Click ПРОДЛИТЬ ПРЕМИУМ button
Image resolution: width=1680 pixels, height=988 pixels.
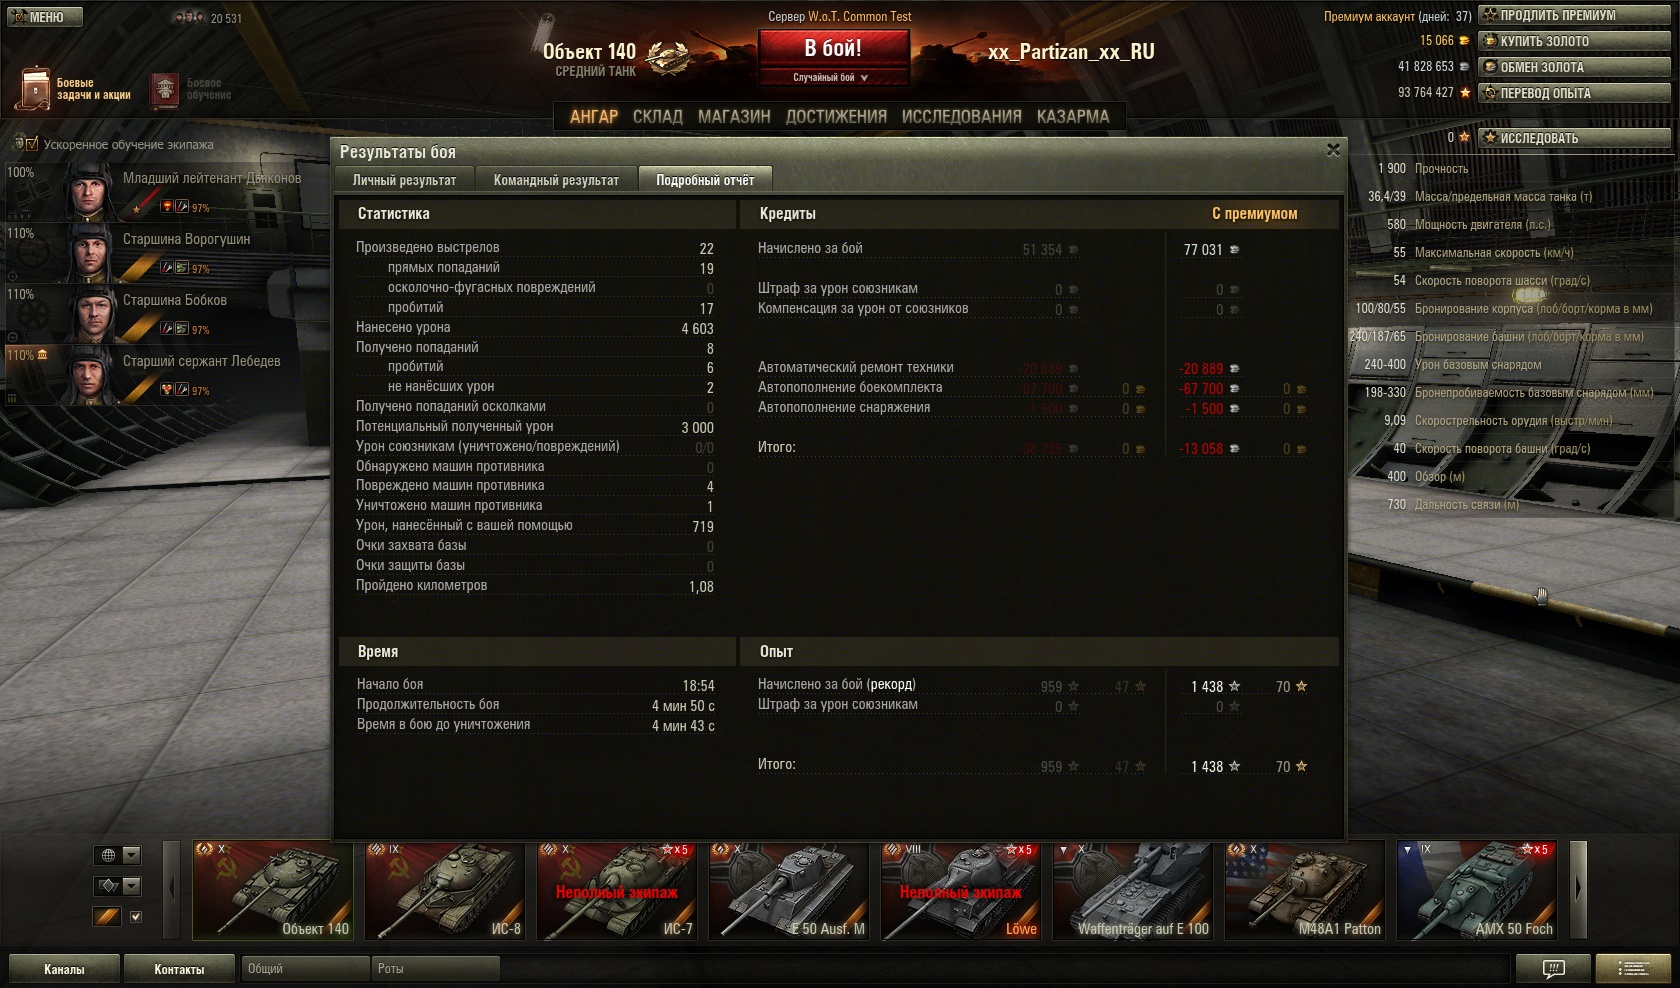[1574, 15]
